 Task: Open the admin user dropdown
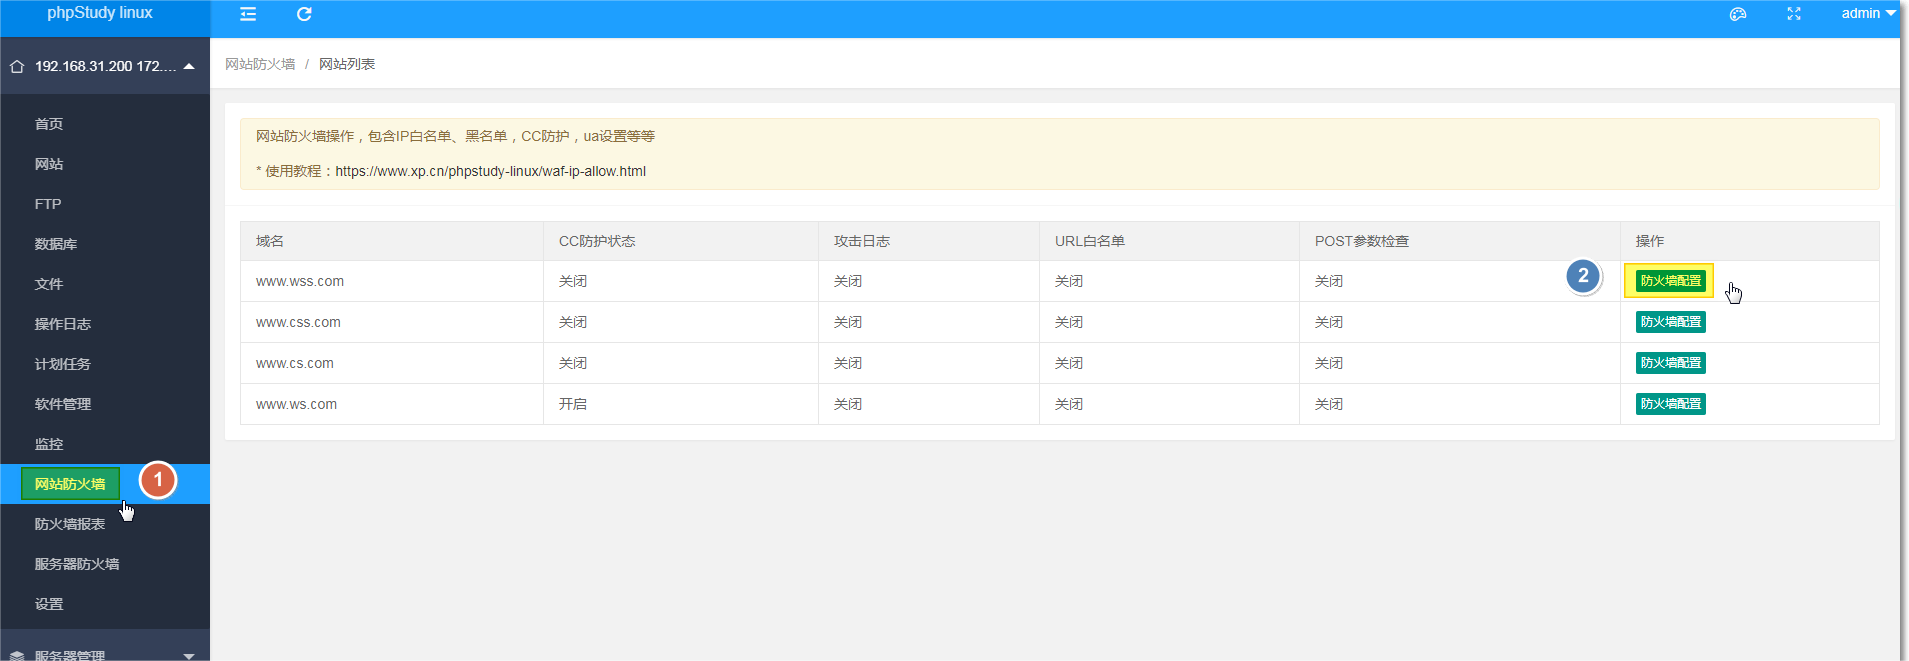(x=1868, y=14)
